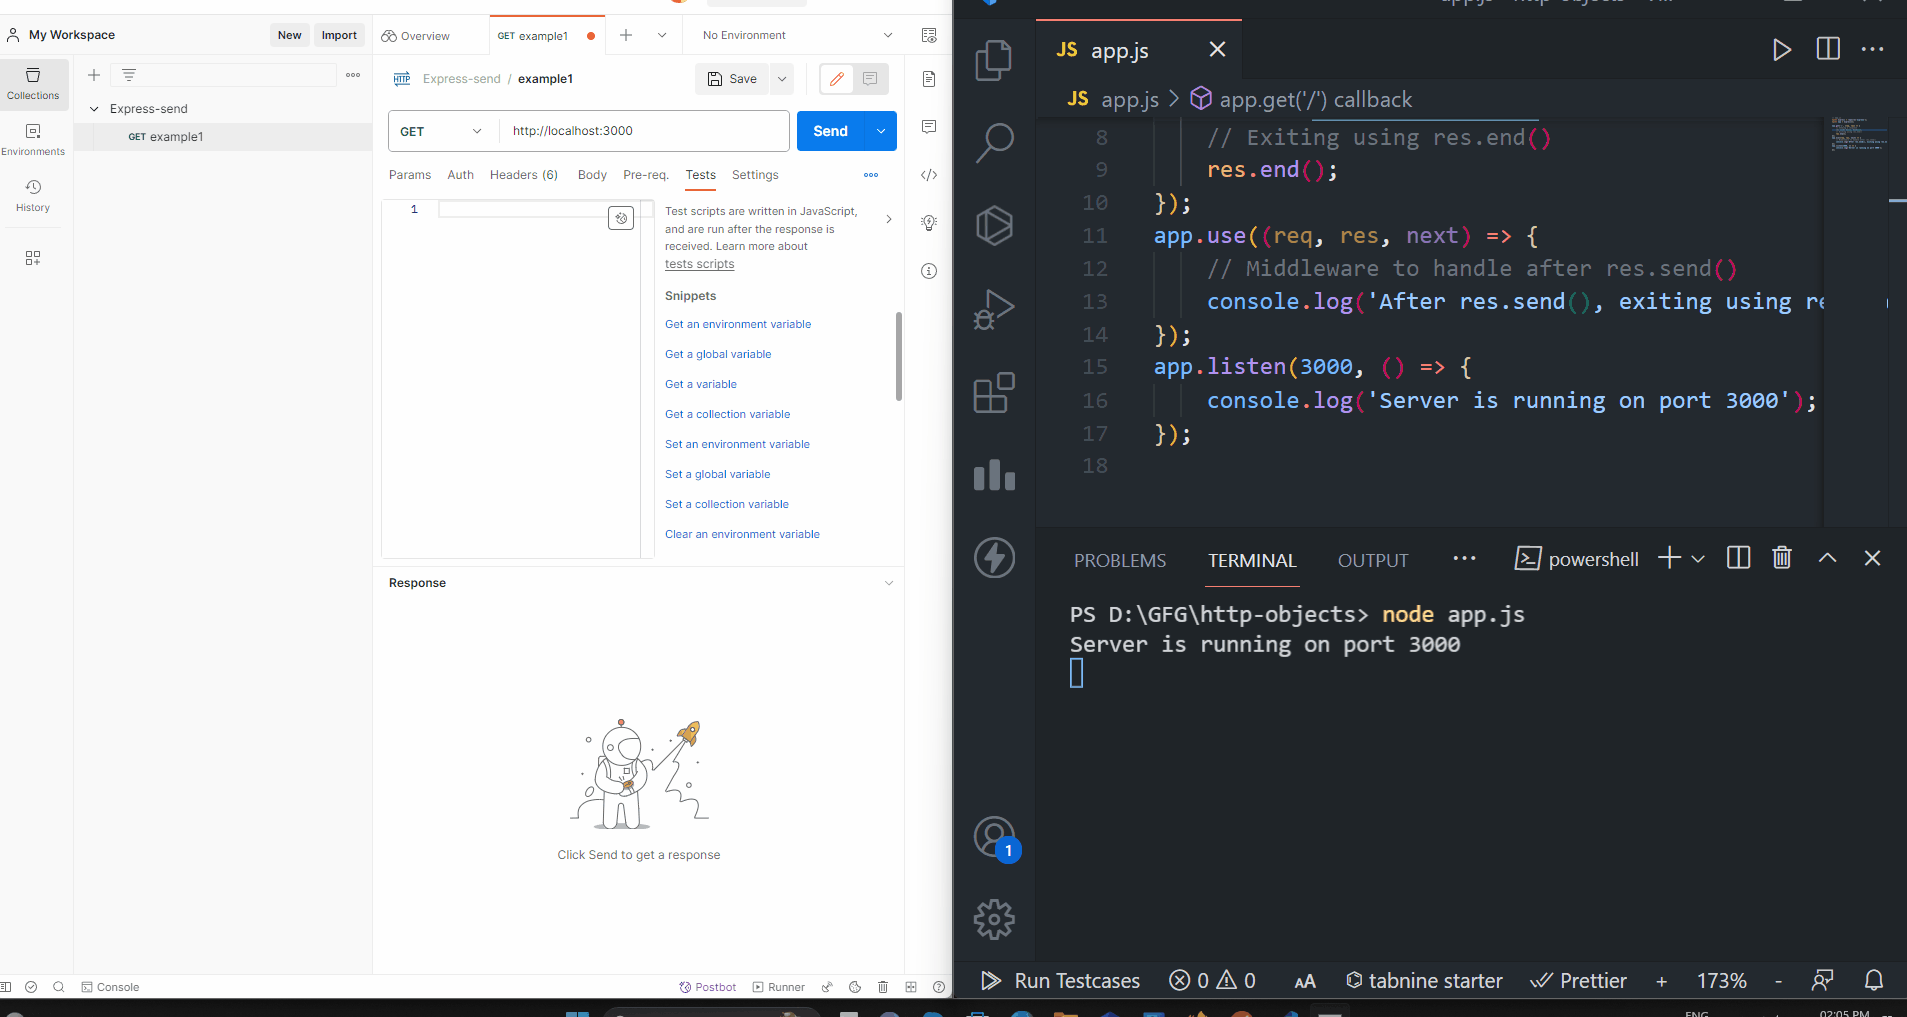This screenshot has width=1907, height=1017.
Task: Open the Extensions view in VS Code
Action: tap(994, 393)
